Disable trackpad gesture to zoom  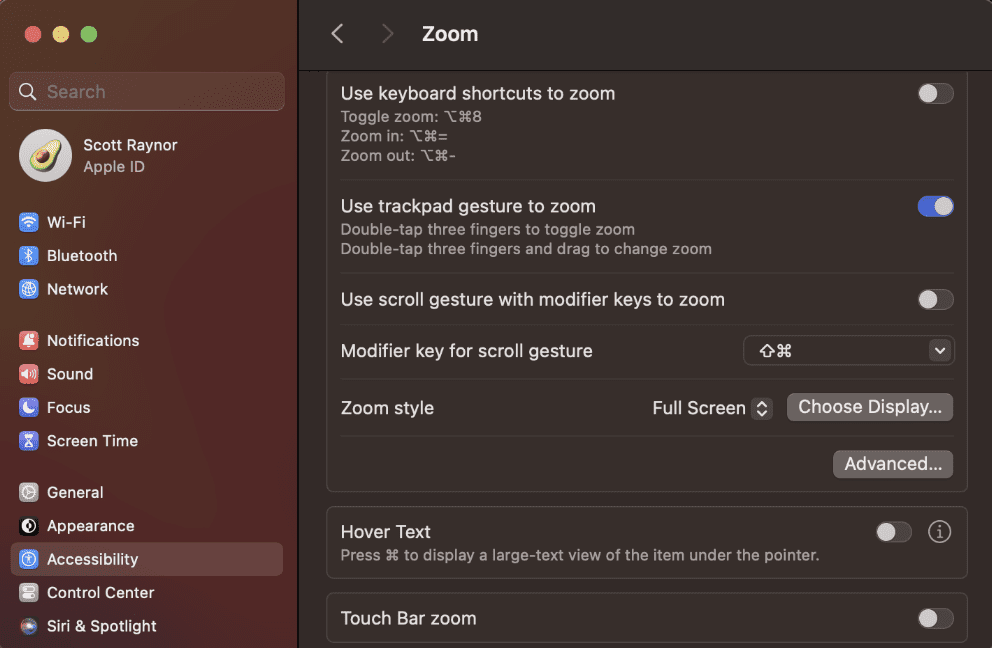click(935, 206)
